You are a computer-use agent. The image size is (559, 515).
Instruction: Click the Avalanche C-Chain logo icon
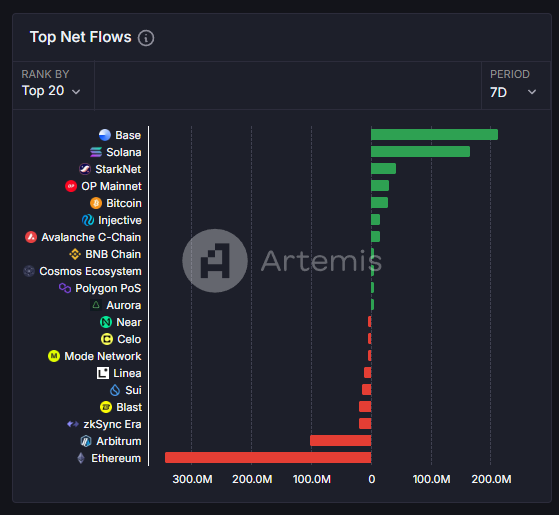[x=31, y=237]
